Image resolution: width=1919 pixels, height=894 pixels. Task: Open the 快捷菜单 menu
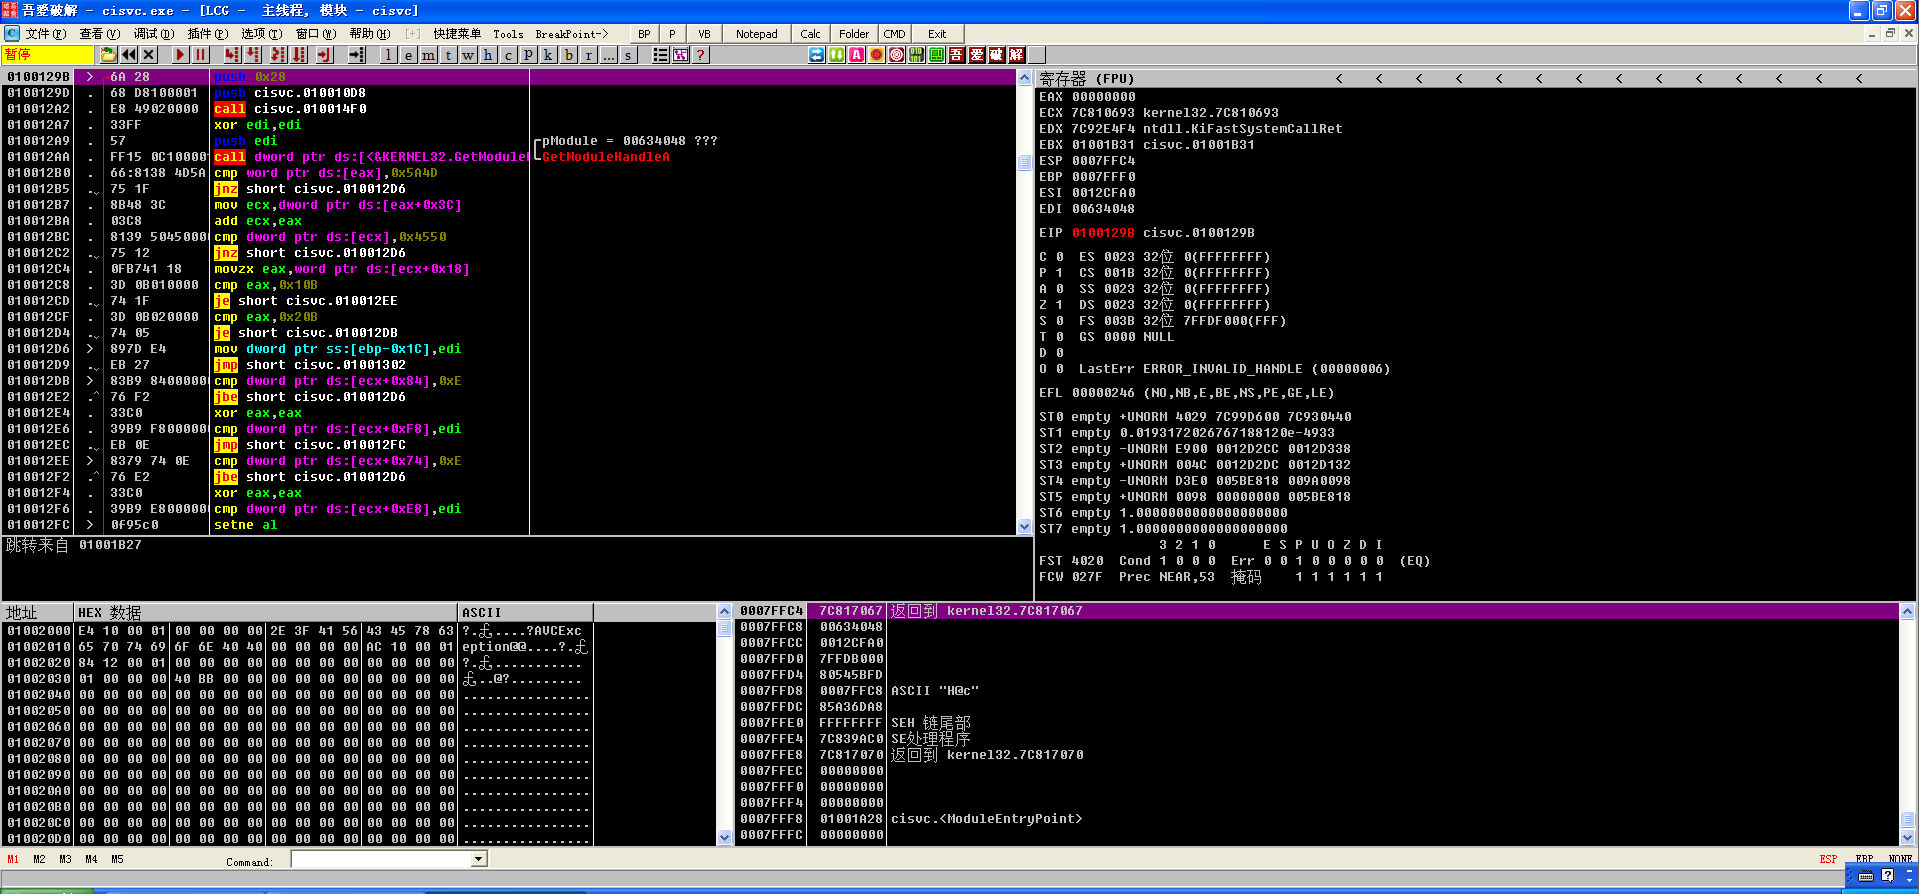[457, 34]
